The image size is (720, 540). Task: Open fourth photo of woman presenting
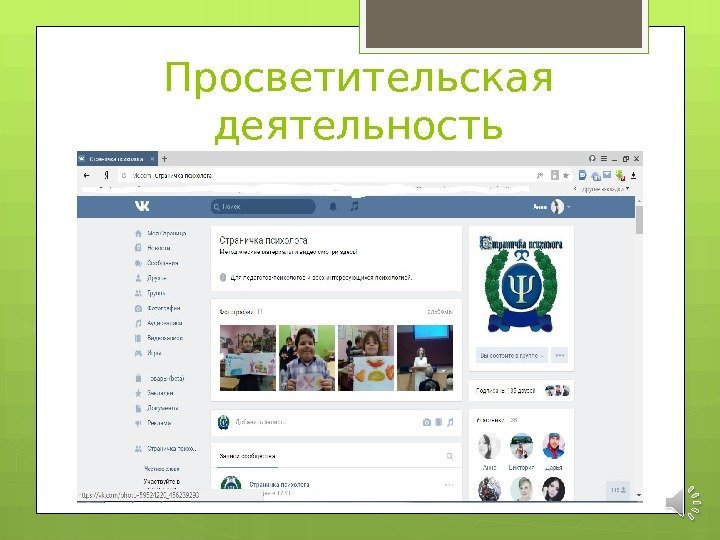[x=425, y=358]
